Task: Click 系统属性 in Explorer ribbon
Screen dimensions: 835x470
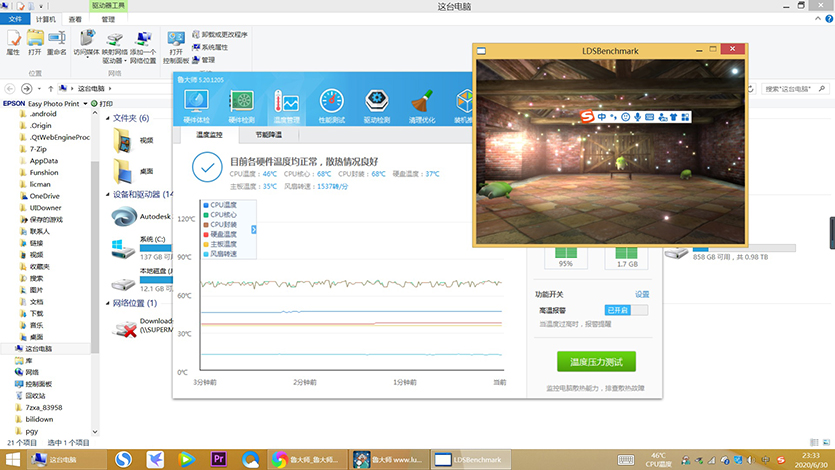Action: [210, 47]
